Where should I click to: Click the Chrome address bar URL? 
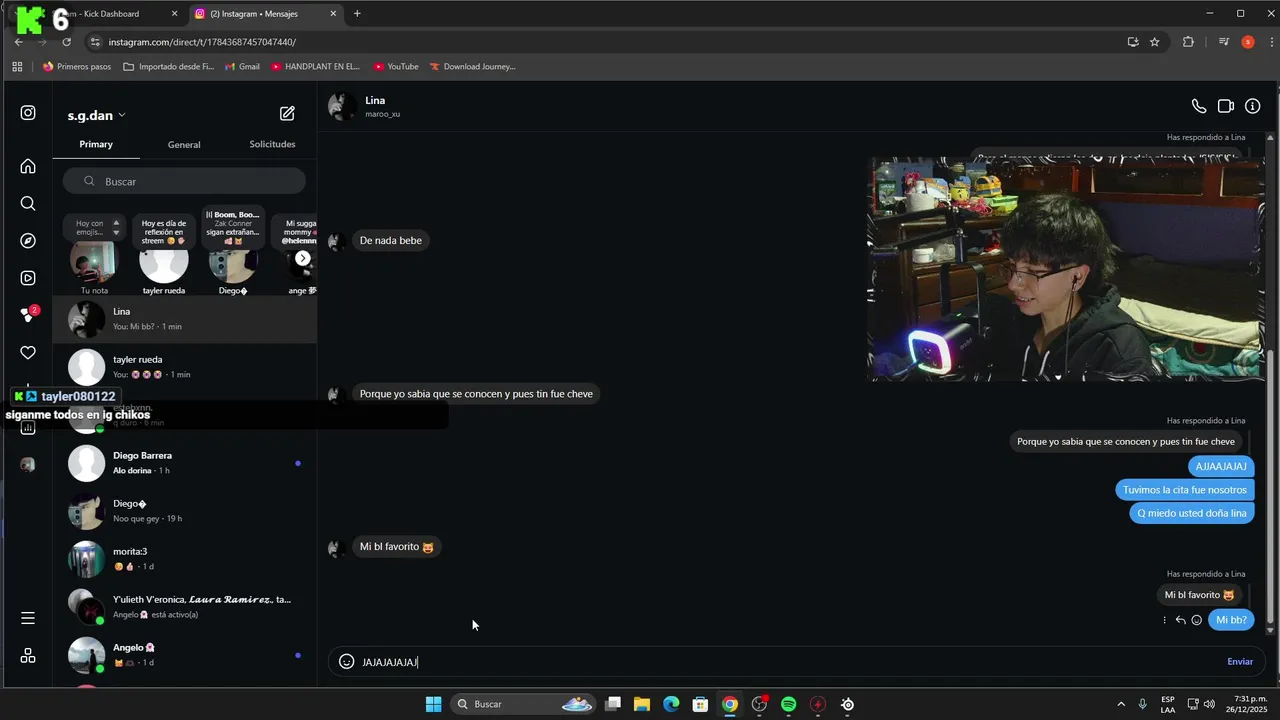(202, 42)
